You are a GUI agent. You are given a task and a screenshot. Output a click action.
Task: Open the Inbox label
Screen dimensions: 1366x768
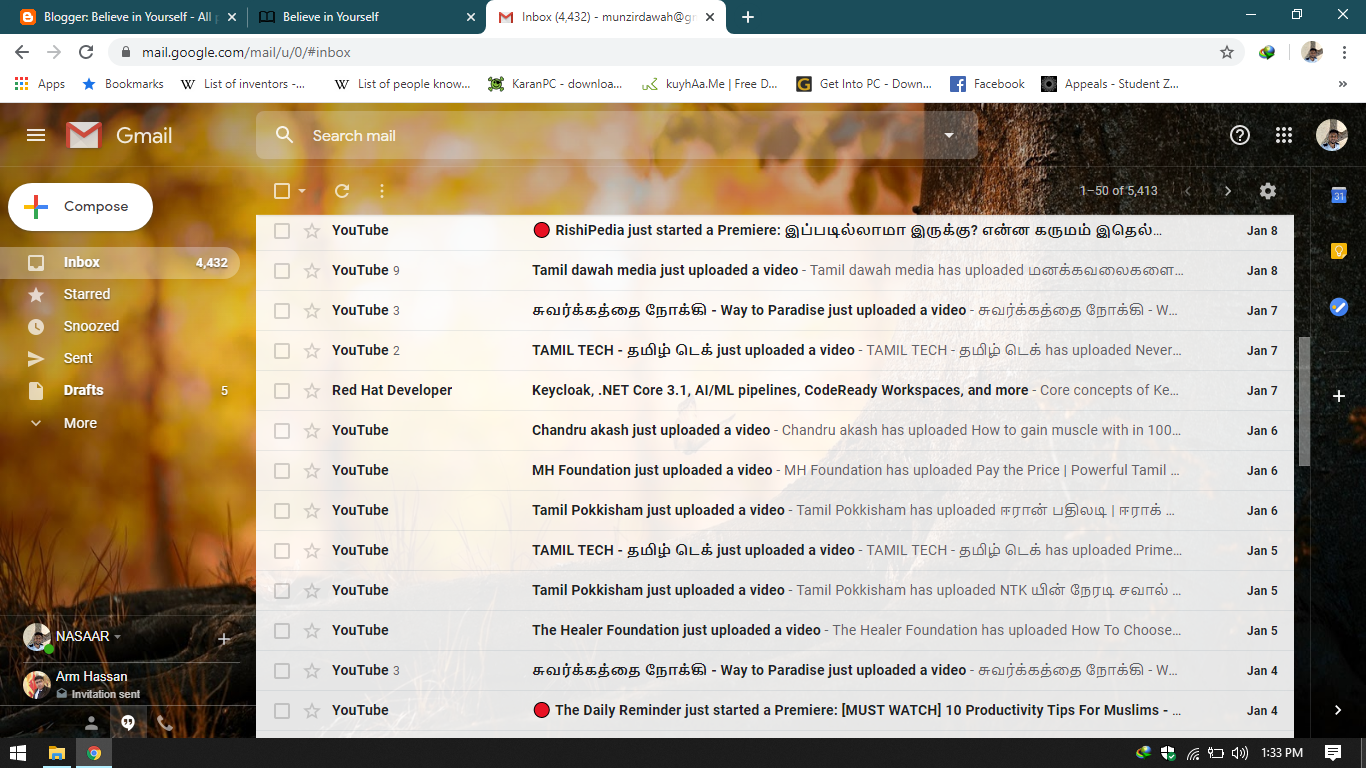[x=120, y=263]
